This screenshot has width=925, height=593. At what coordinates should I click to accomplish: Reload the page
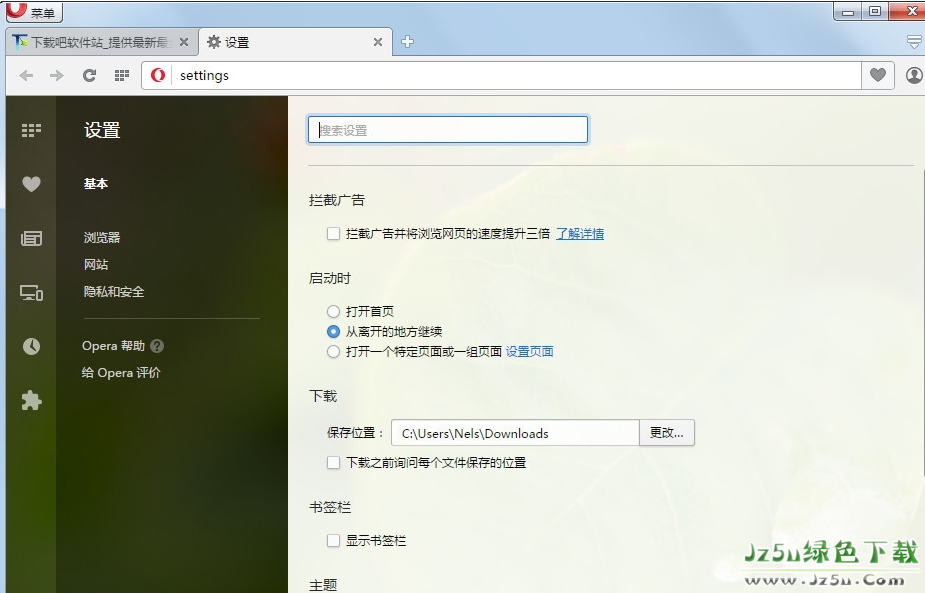coord(89,76)
